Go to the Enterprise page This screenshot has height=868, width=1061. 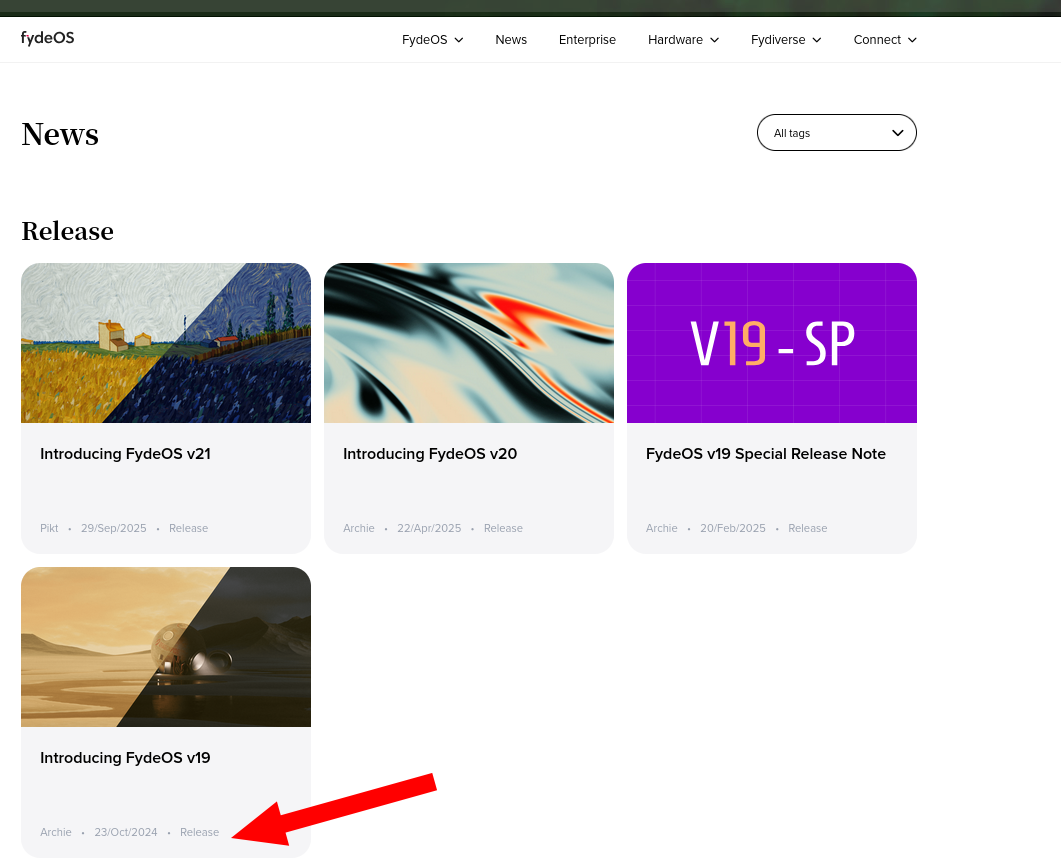point(587,40)
